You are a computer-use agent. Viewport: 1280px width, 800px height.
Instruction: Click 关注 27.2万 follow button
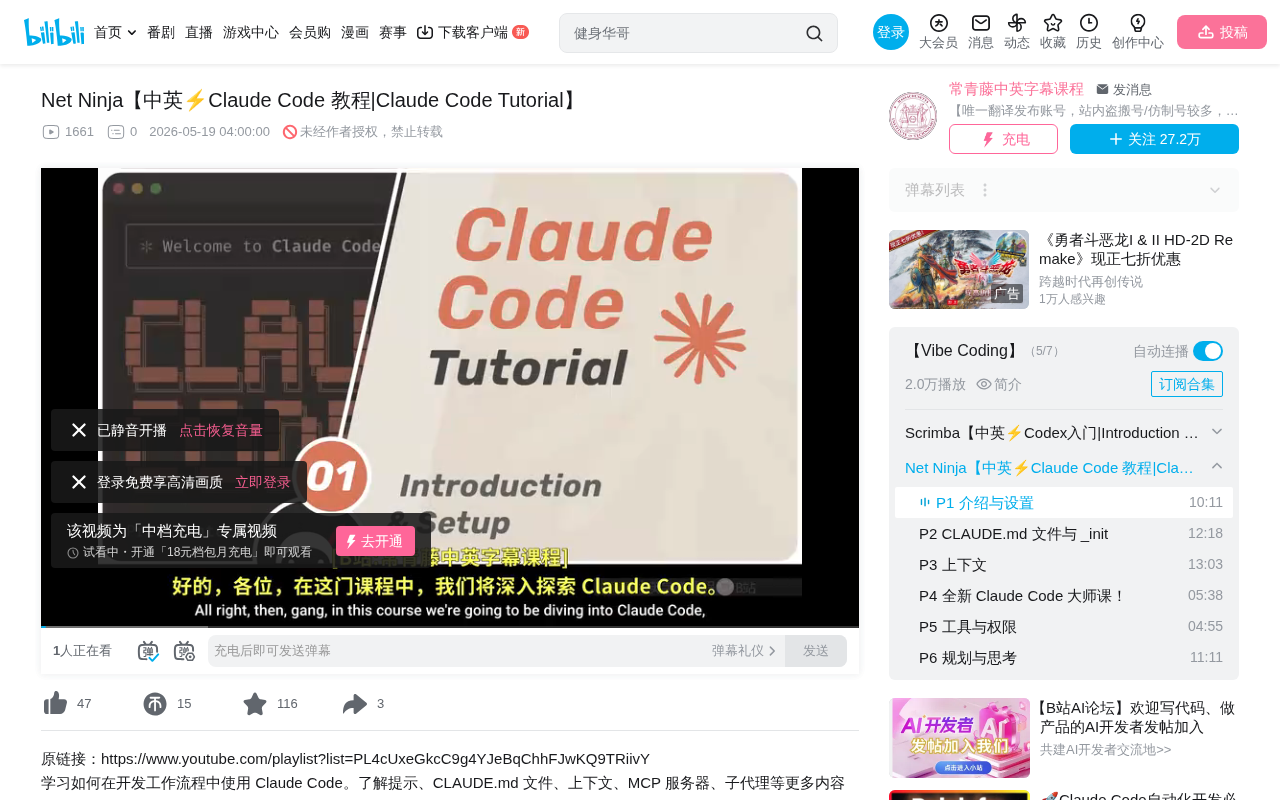click(1154, 139)
